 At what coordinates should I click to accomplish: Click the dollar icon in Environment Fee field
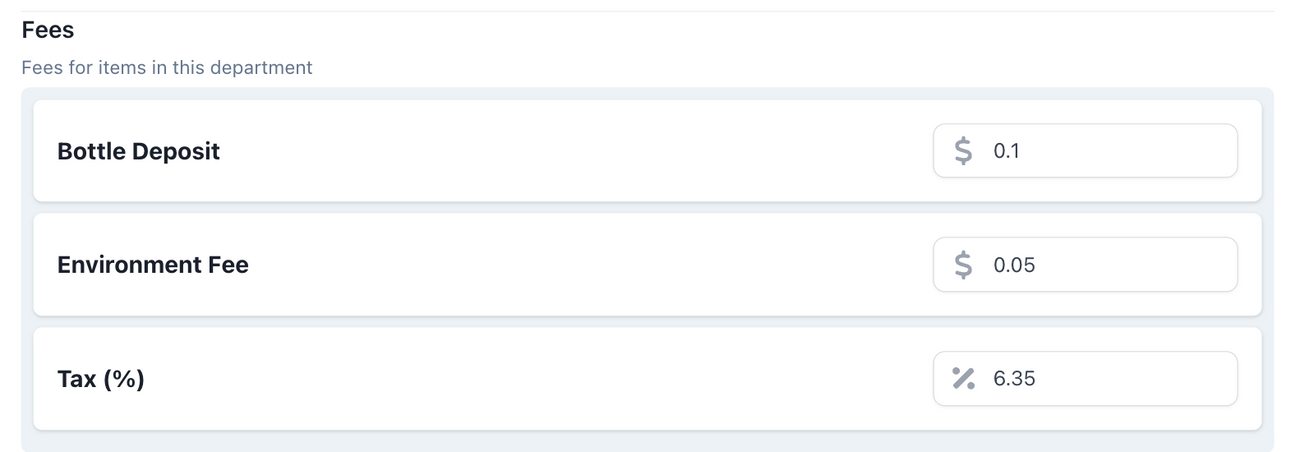click(x=962, y=265)
